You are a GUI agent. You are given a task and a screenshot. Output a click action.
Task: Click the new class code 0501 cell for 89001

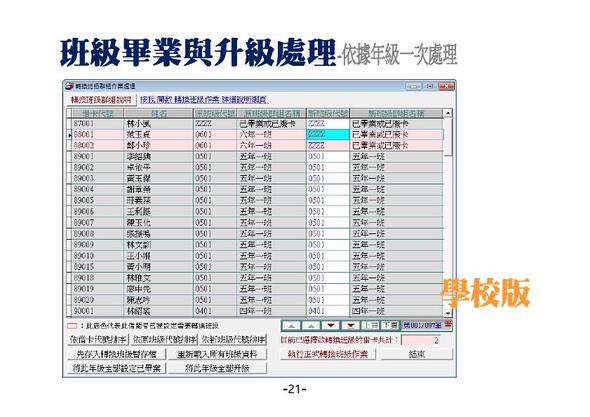coord(328,156)
